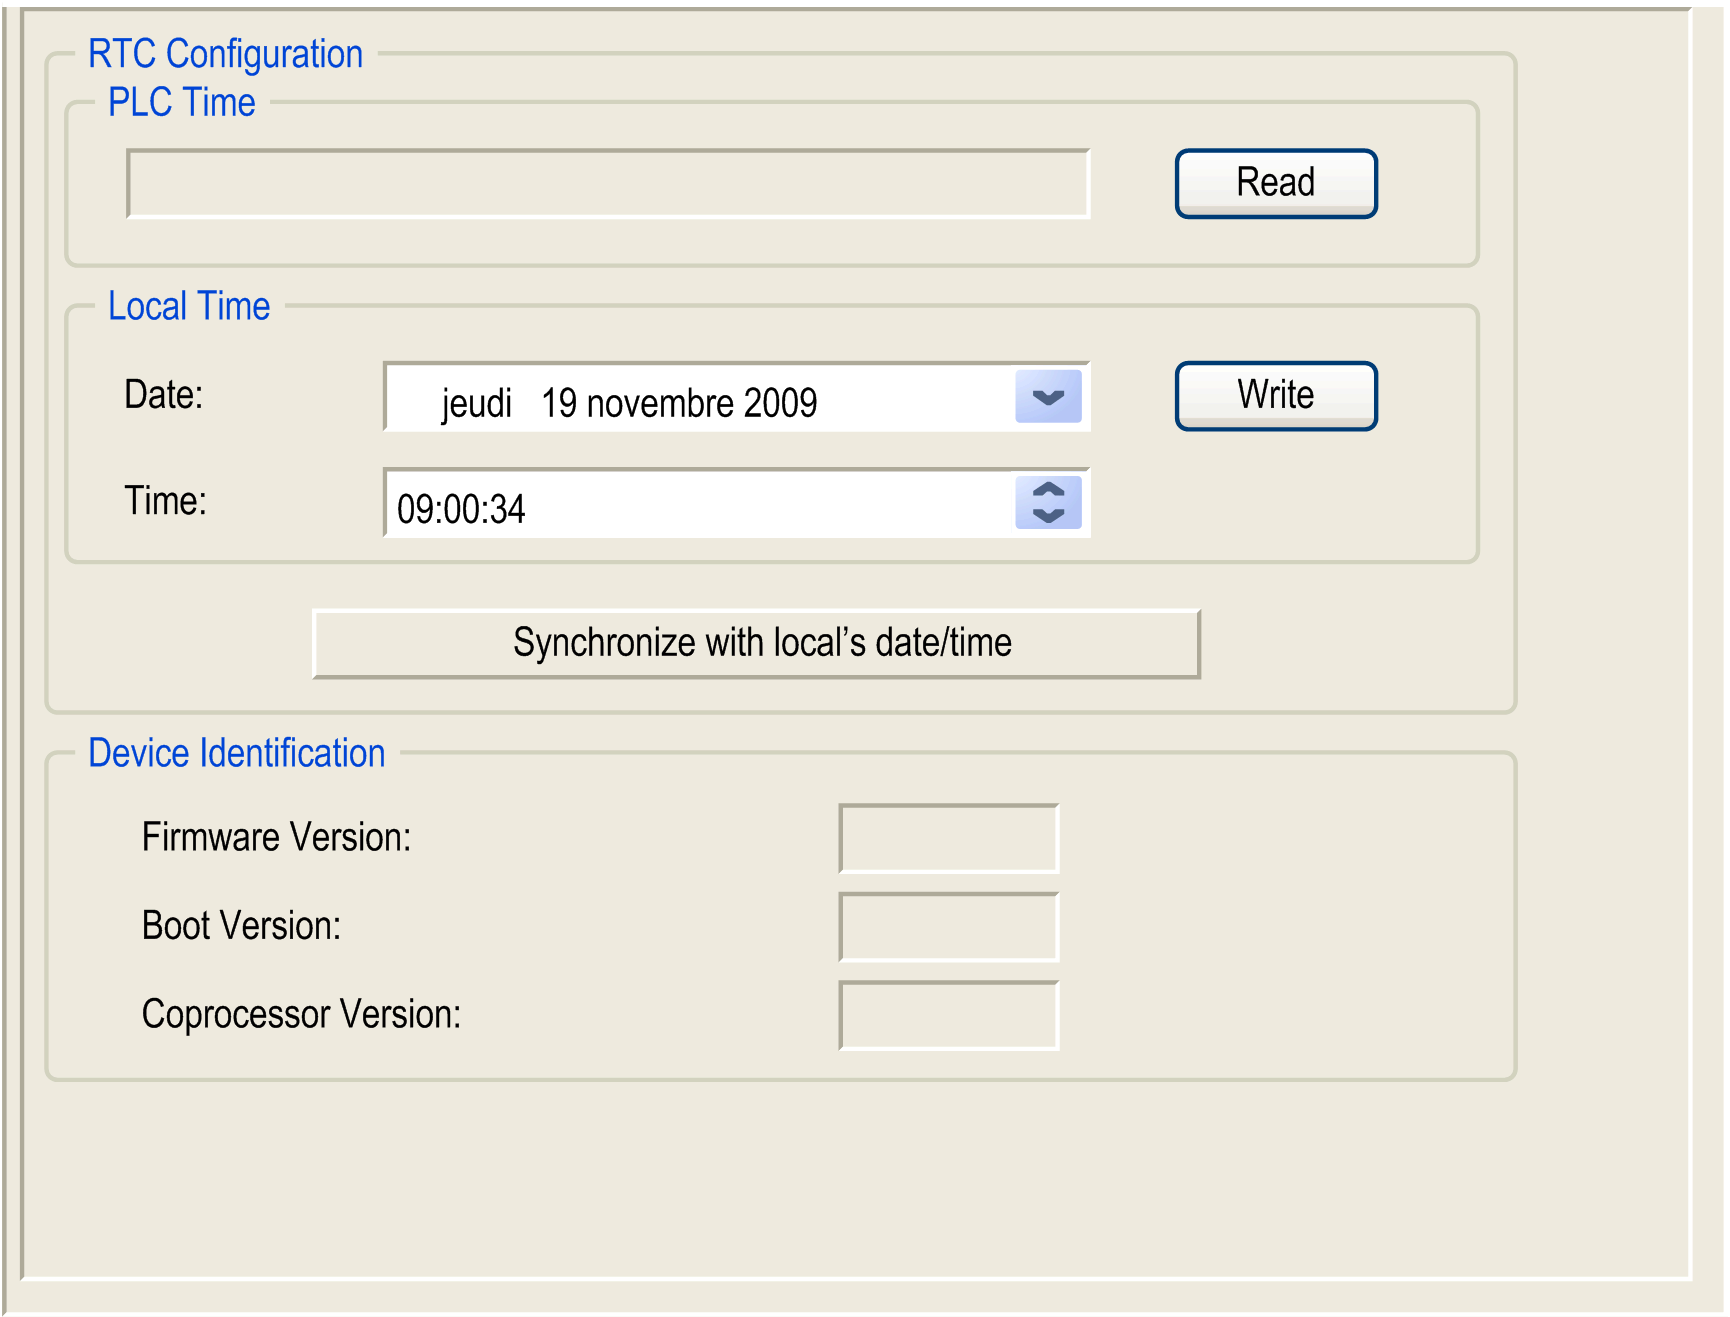Click the seconds value 34 in Time
Screen dimensions: 1730x1317
click(x=508, y=510)
